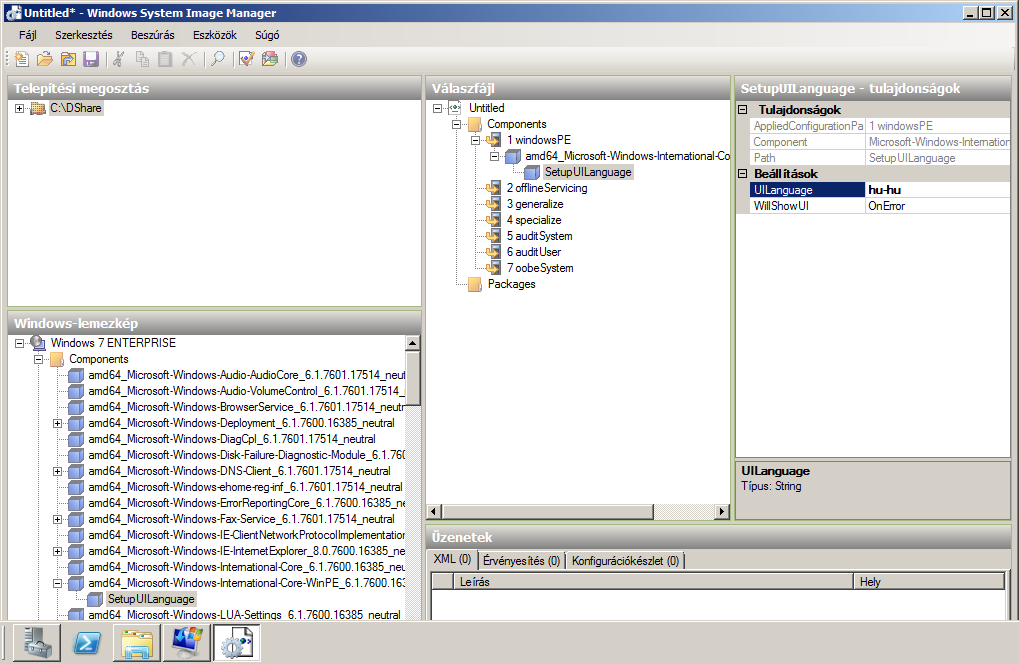Select the 5 auditSystem pass

pyautogui.click(x=539, y=236)
